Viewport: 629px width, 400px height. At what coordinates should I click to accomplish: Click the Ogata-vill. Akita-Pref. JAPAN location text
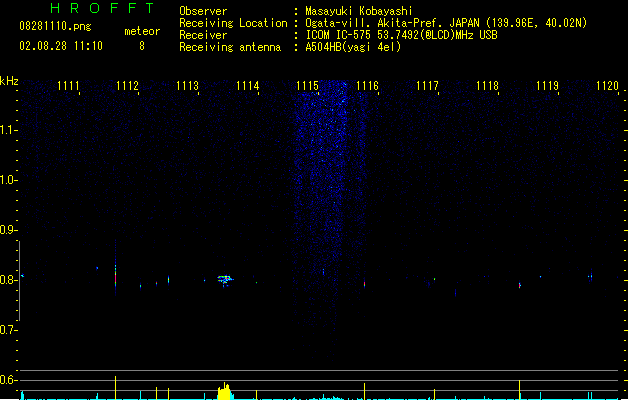pyautogui.click(x=446, y=23)
